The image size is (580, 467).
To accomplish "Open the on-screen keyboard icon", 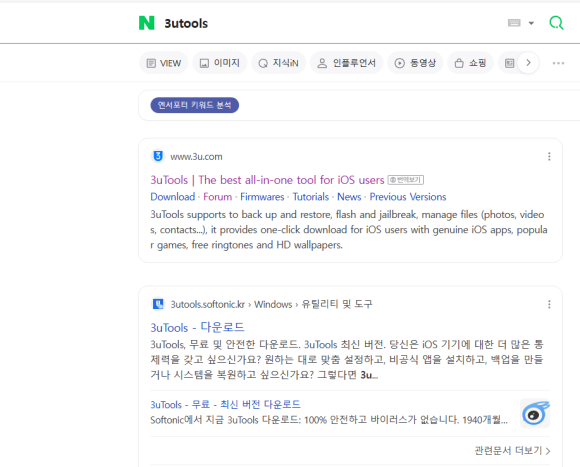I will coord(514,23).
